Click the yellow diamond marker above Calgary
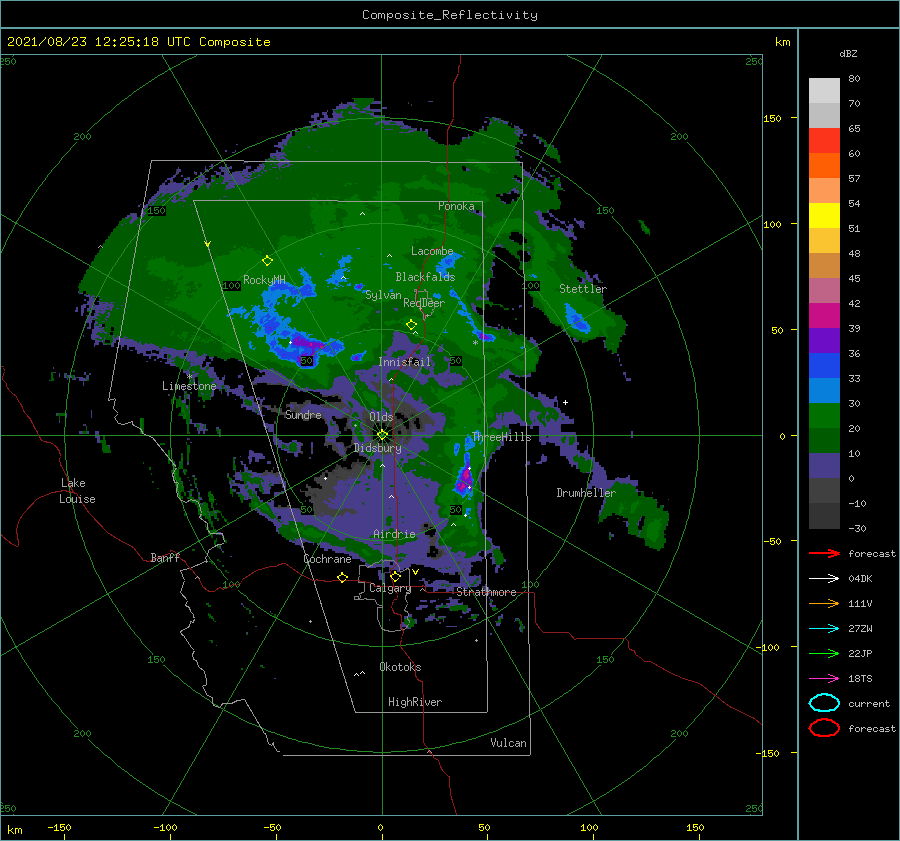Viewport: 900px width, 841px height. (395, 576)
